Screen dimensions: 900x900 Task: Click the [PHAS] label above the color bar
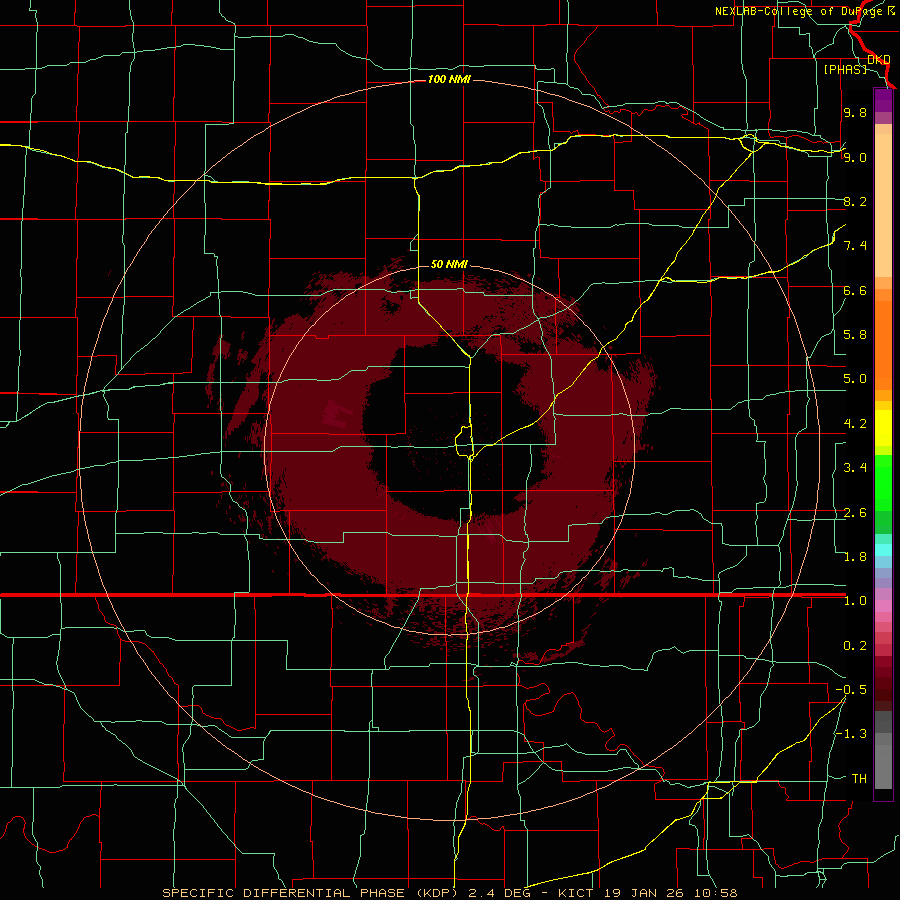coord(845,69)
